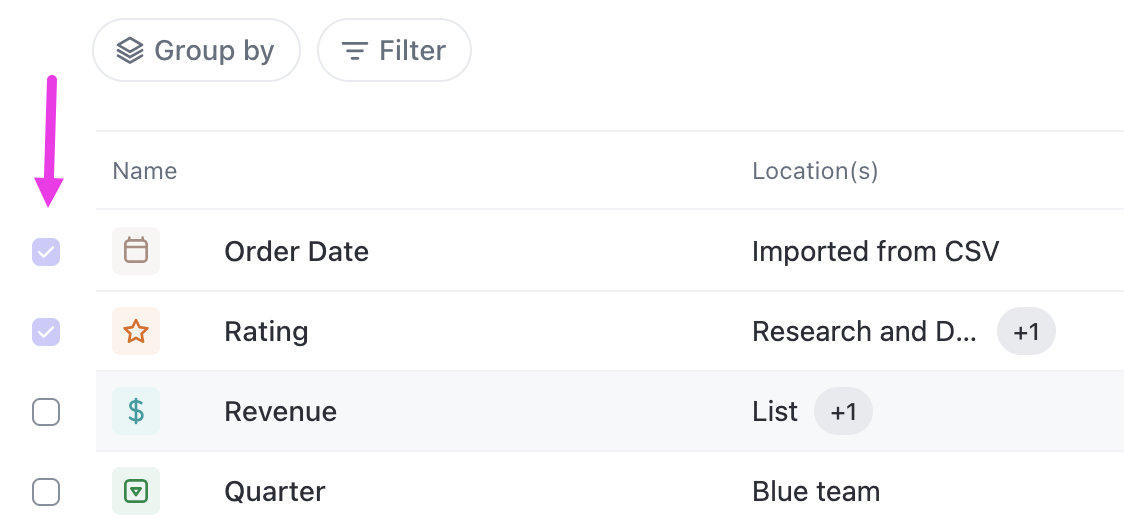Expand the +1 locations badge for Rating

[x=1026, y=332]
